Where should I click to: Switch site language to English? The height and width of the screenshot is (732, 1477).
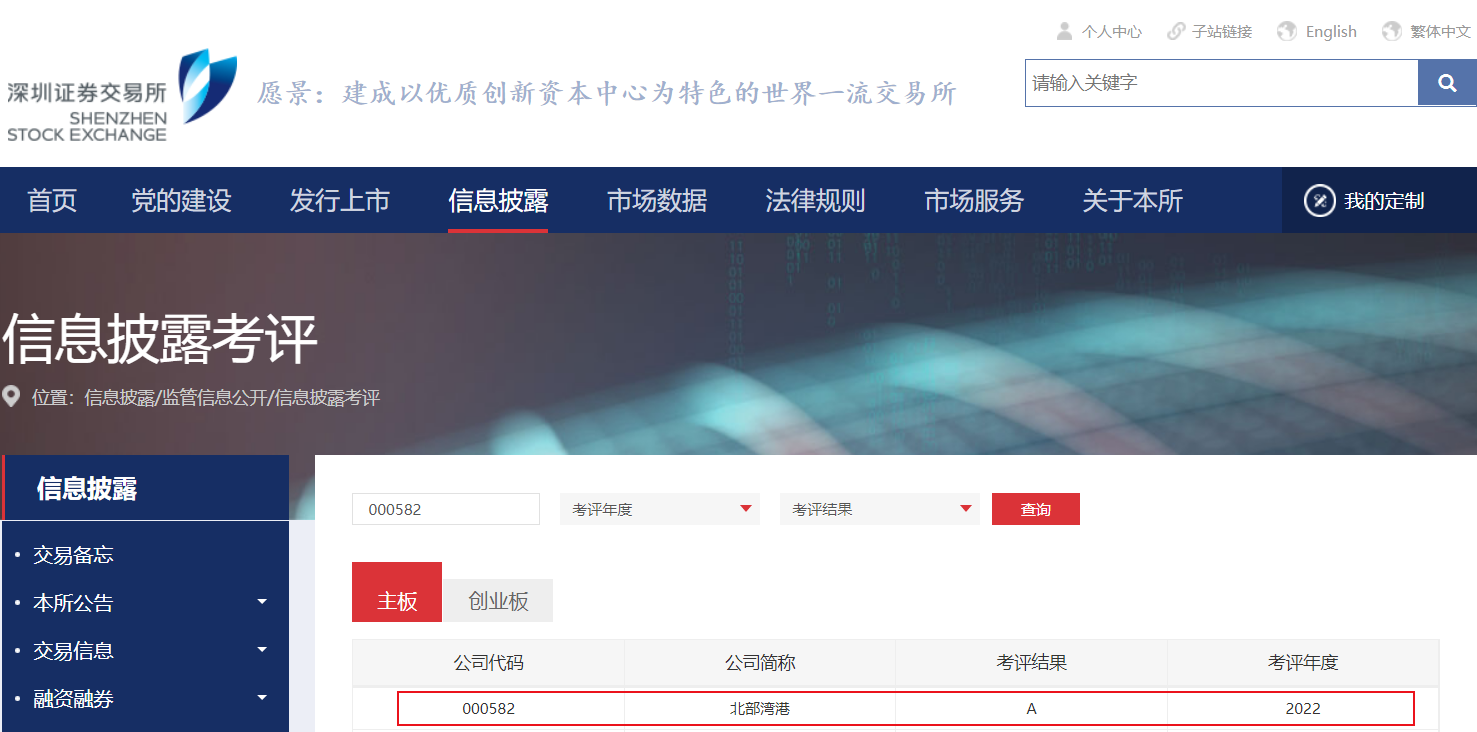(1331, 32)
